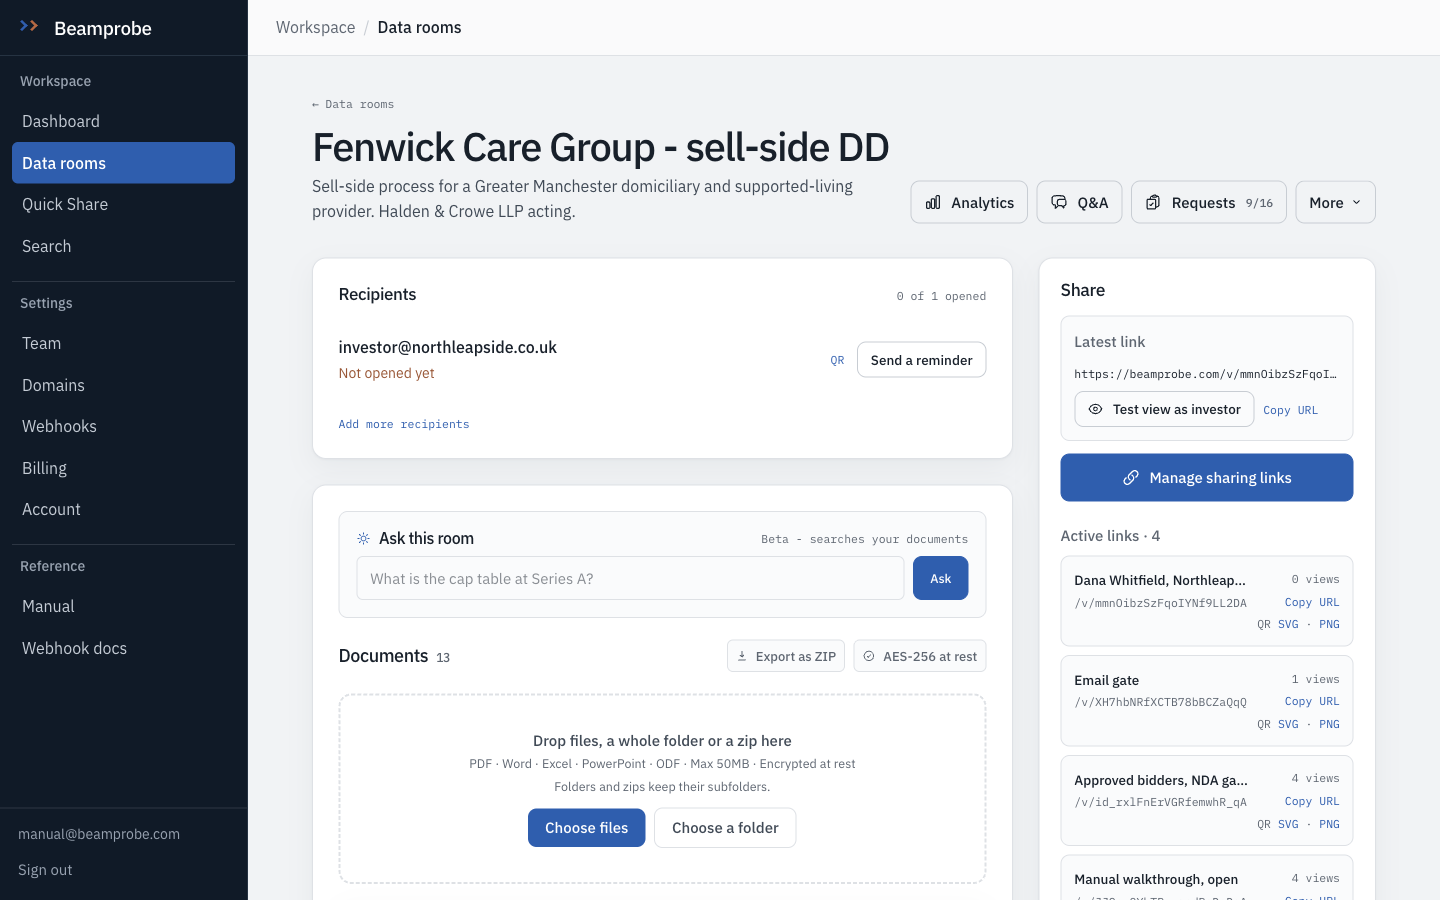
Task: Copy URL for Approved bidders, NDA link
Action: (1312, 801)
